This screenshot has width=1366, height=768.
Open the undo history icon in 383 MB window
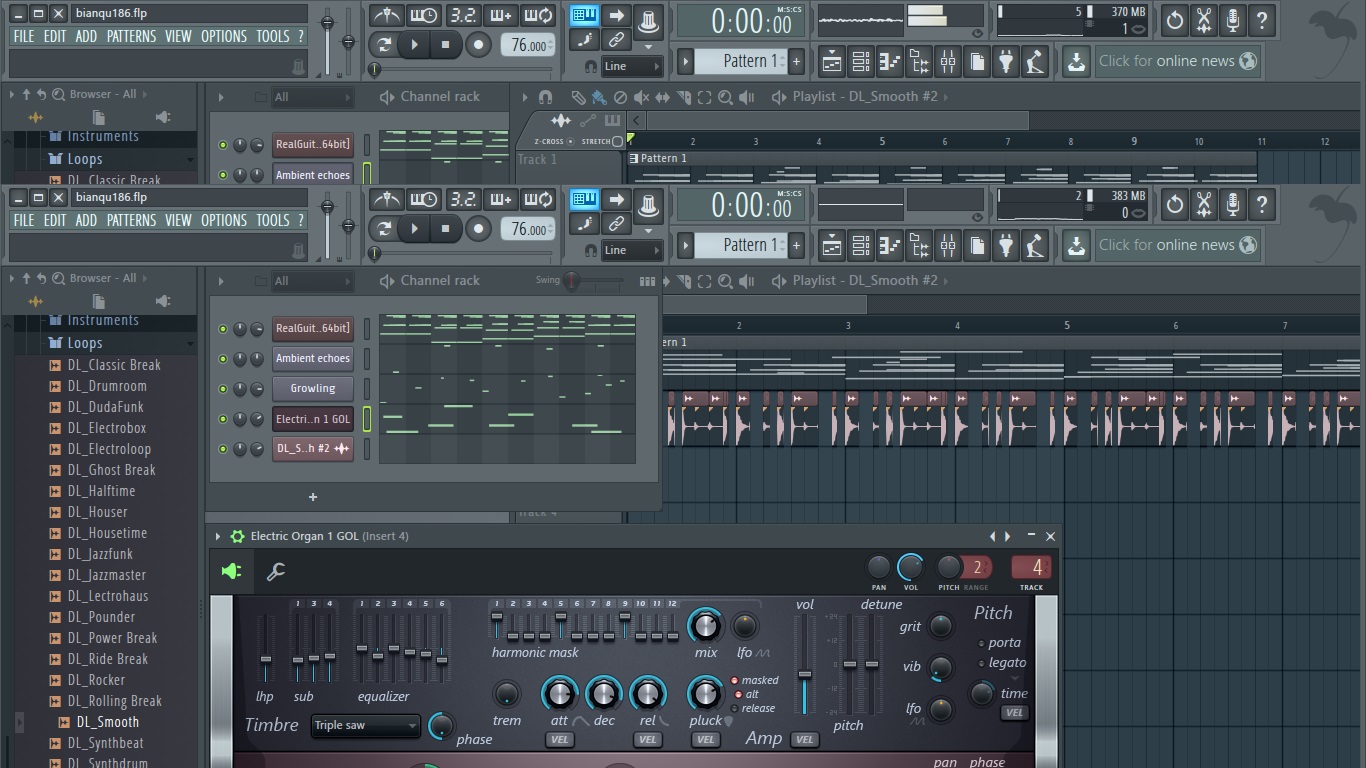click(1175, 205)
